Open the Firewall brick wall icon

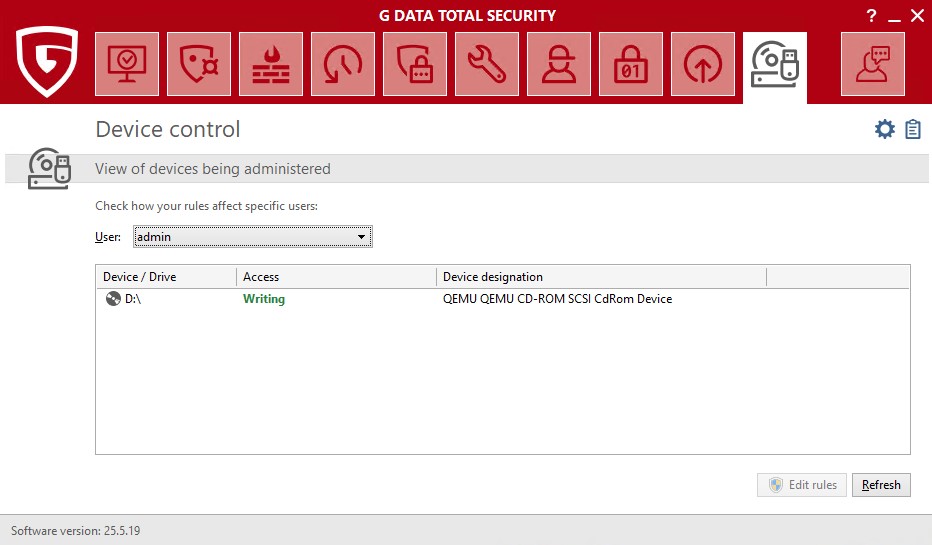point(271,64)
